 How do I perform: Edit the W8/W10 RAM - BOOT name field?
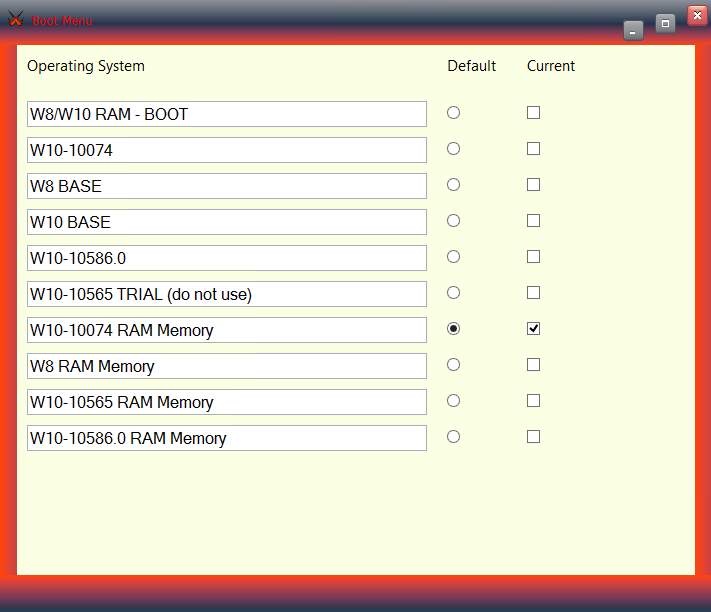click(x=227, y=114)
